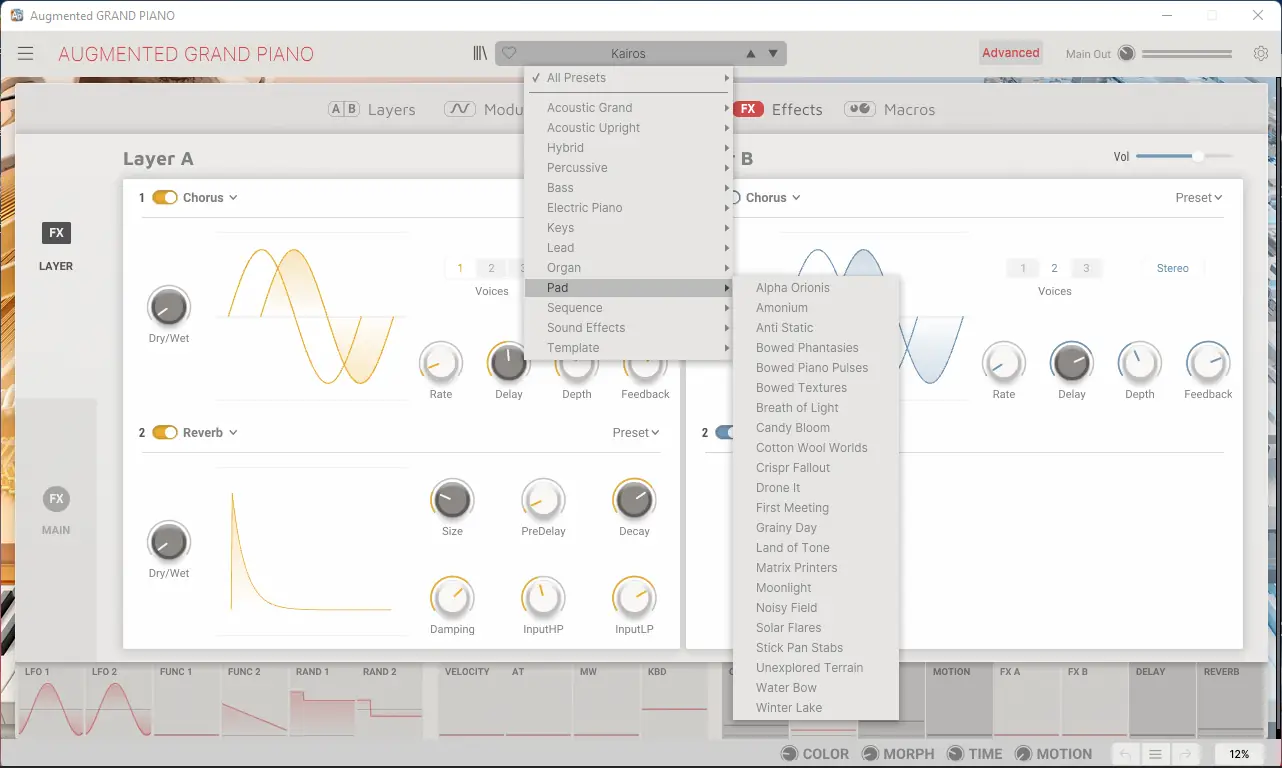The height and width of the screenshot is (768, 1282).
Task: Click the COLOR macro knob
Action: [789, 754]
